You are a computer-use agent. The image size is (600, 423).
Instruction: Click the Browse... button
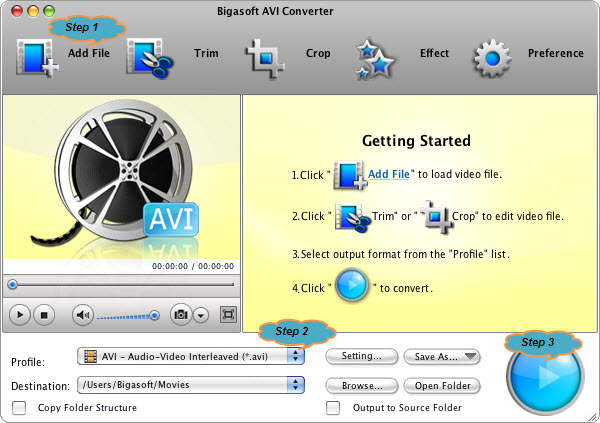pos(362,385)
